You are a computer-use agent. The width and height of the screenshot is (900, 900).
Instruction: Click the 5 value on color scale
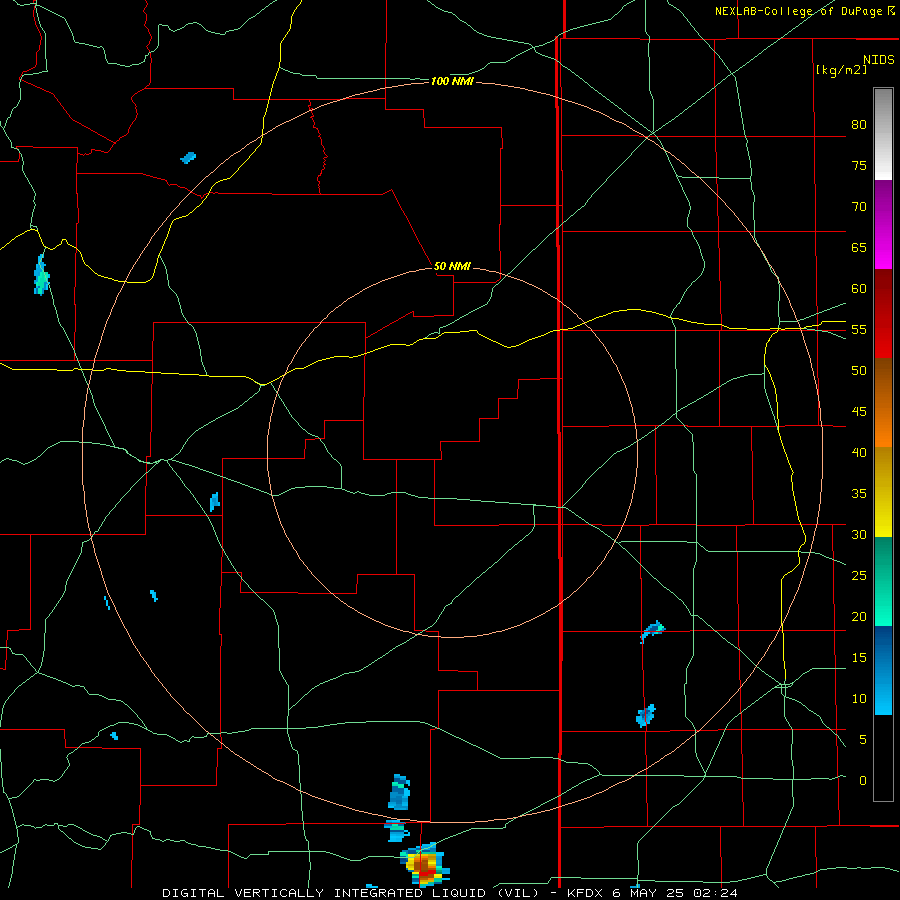[x=863, y=740]
